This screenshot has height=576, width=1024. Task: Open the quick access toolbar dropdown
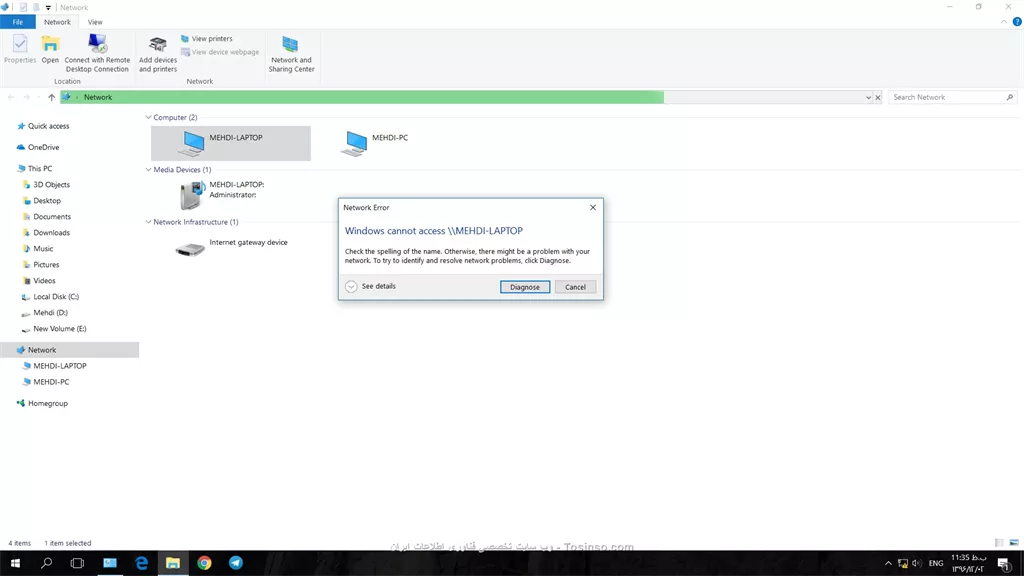(48, 8)
